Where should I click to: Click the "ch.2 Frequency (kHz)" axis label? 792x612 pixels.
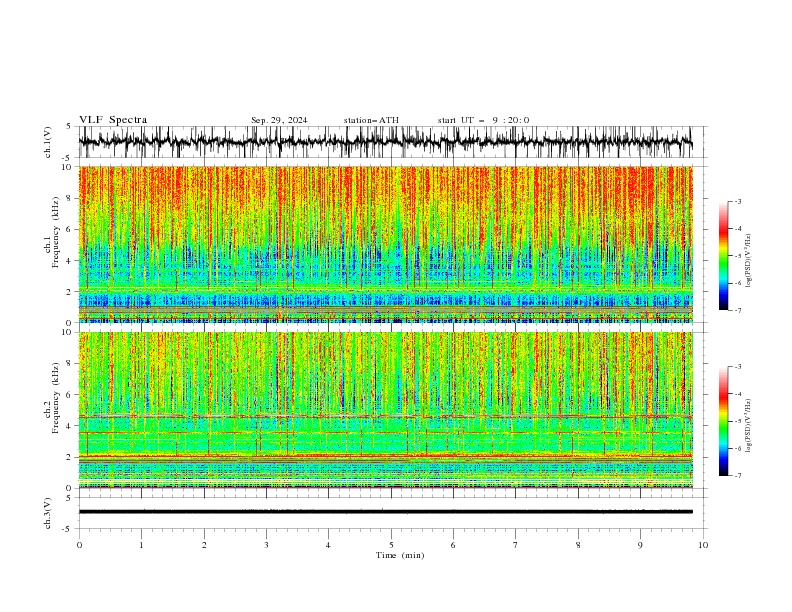(52, 398)
